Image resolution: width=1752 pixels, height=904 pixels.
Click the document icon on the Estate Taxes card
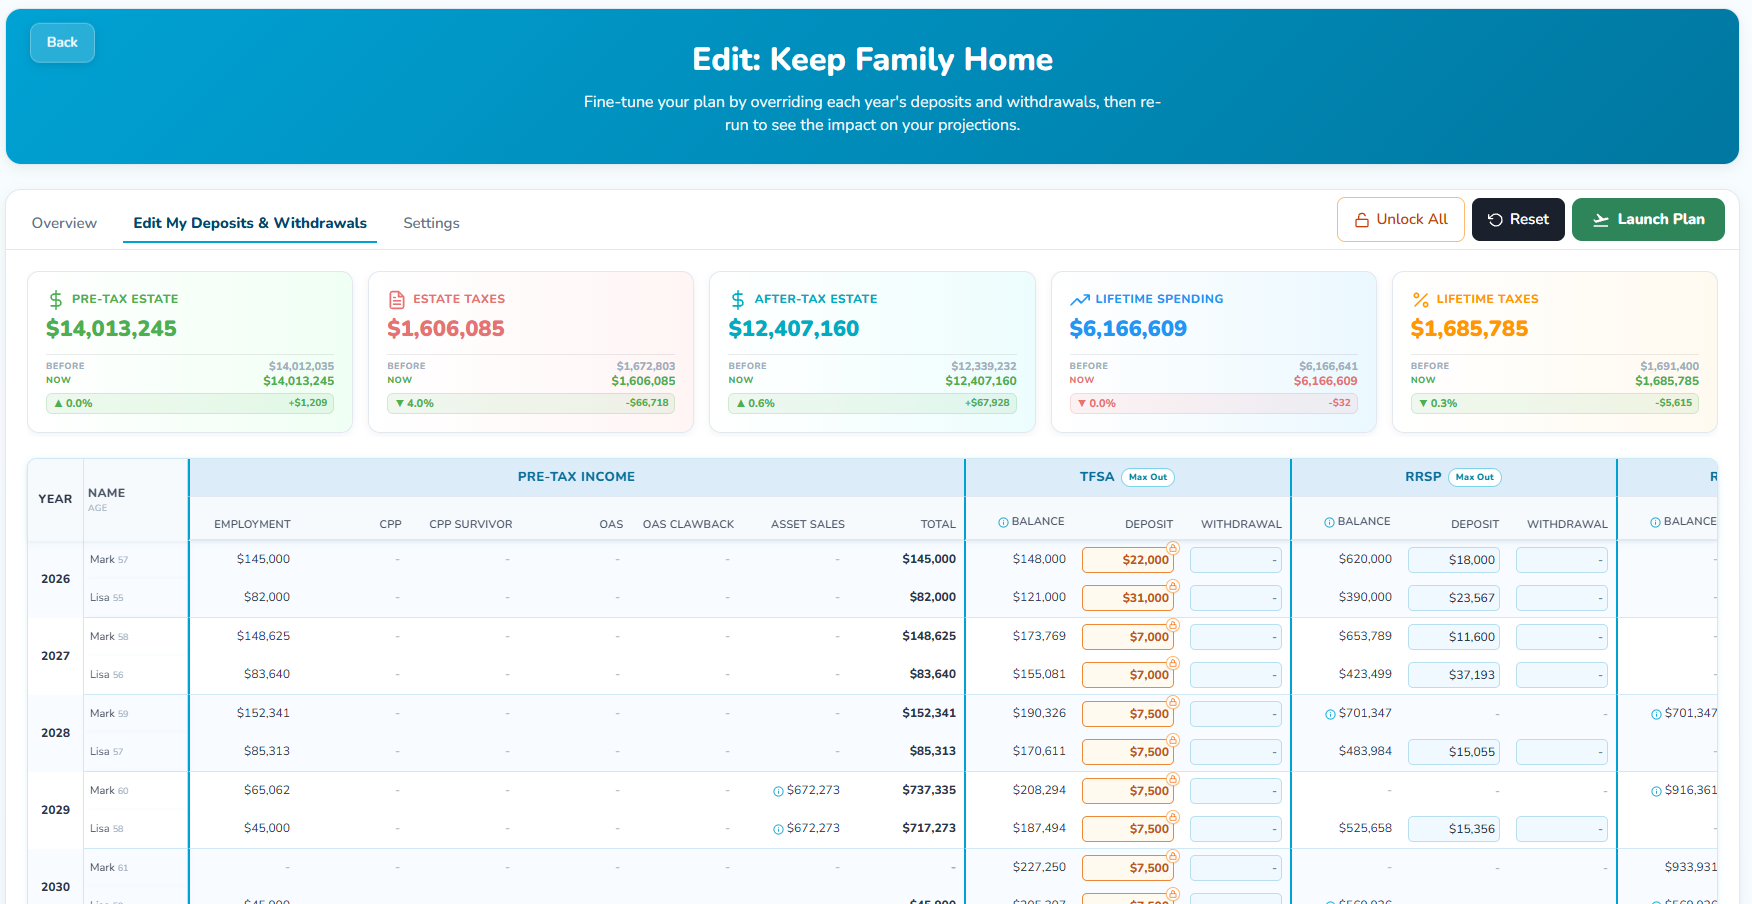pos(397,299)
